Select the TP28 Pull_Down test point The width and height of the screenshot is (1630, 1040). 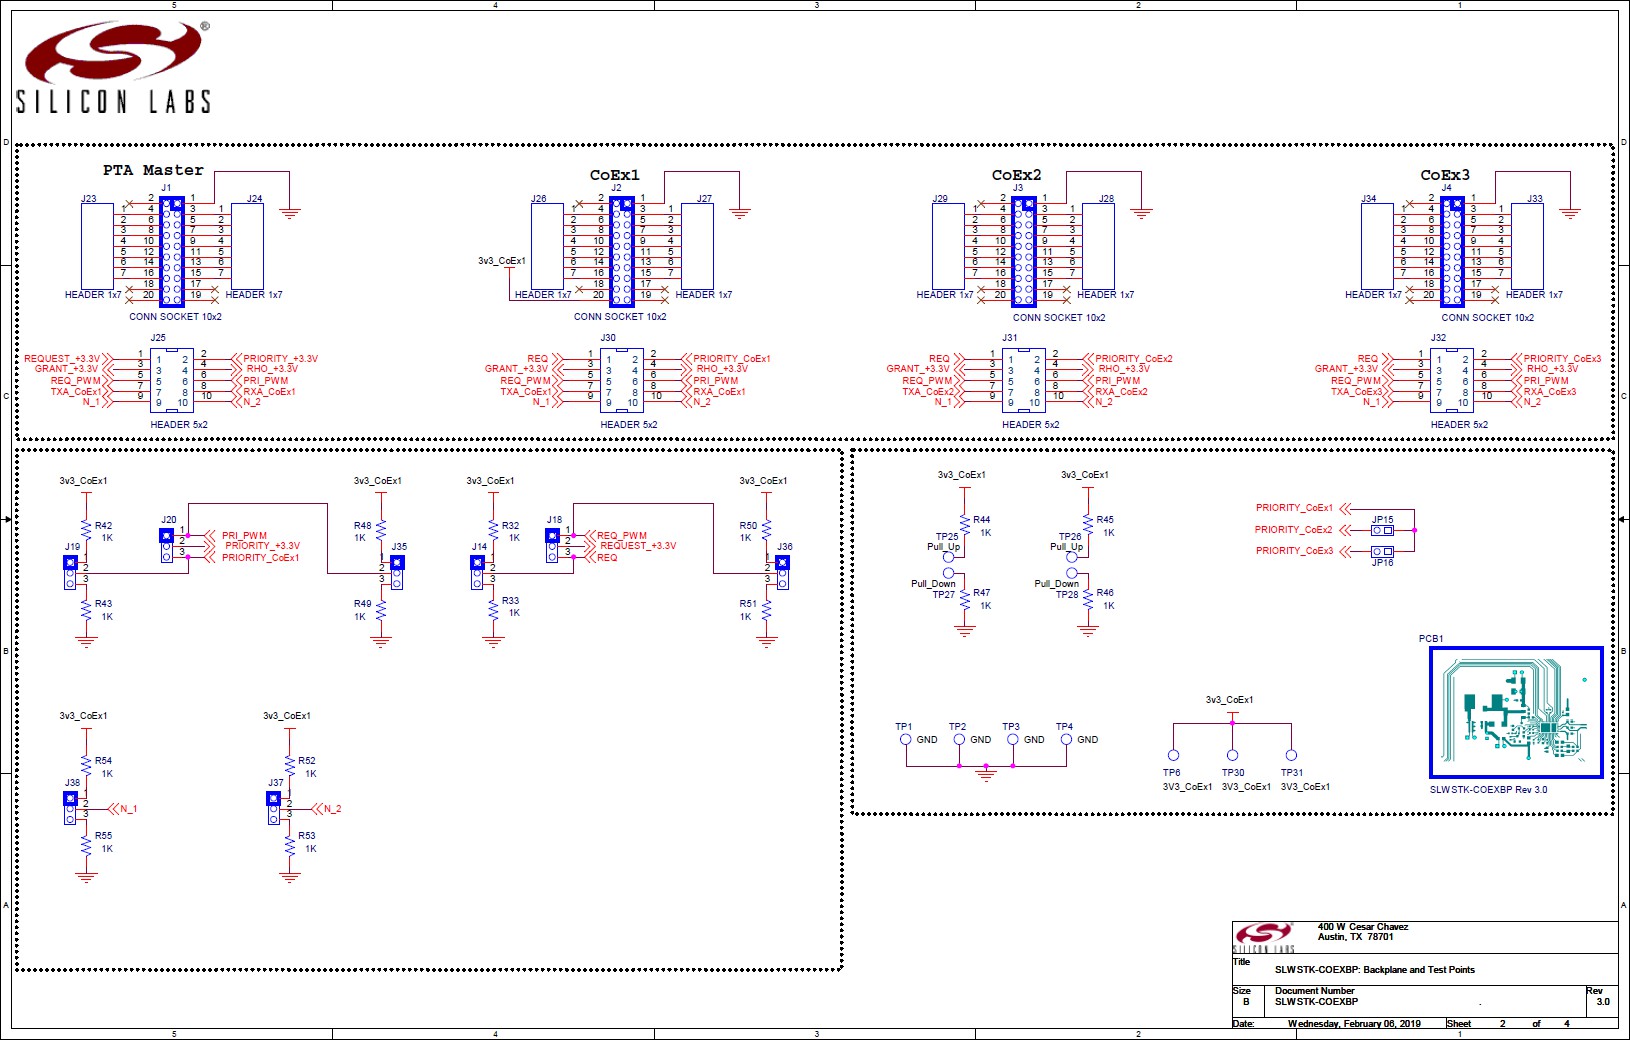(x=1071, y=573)
